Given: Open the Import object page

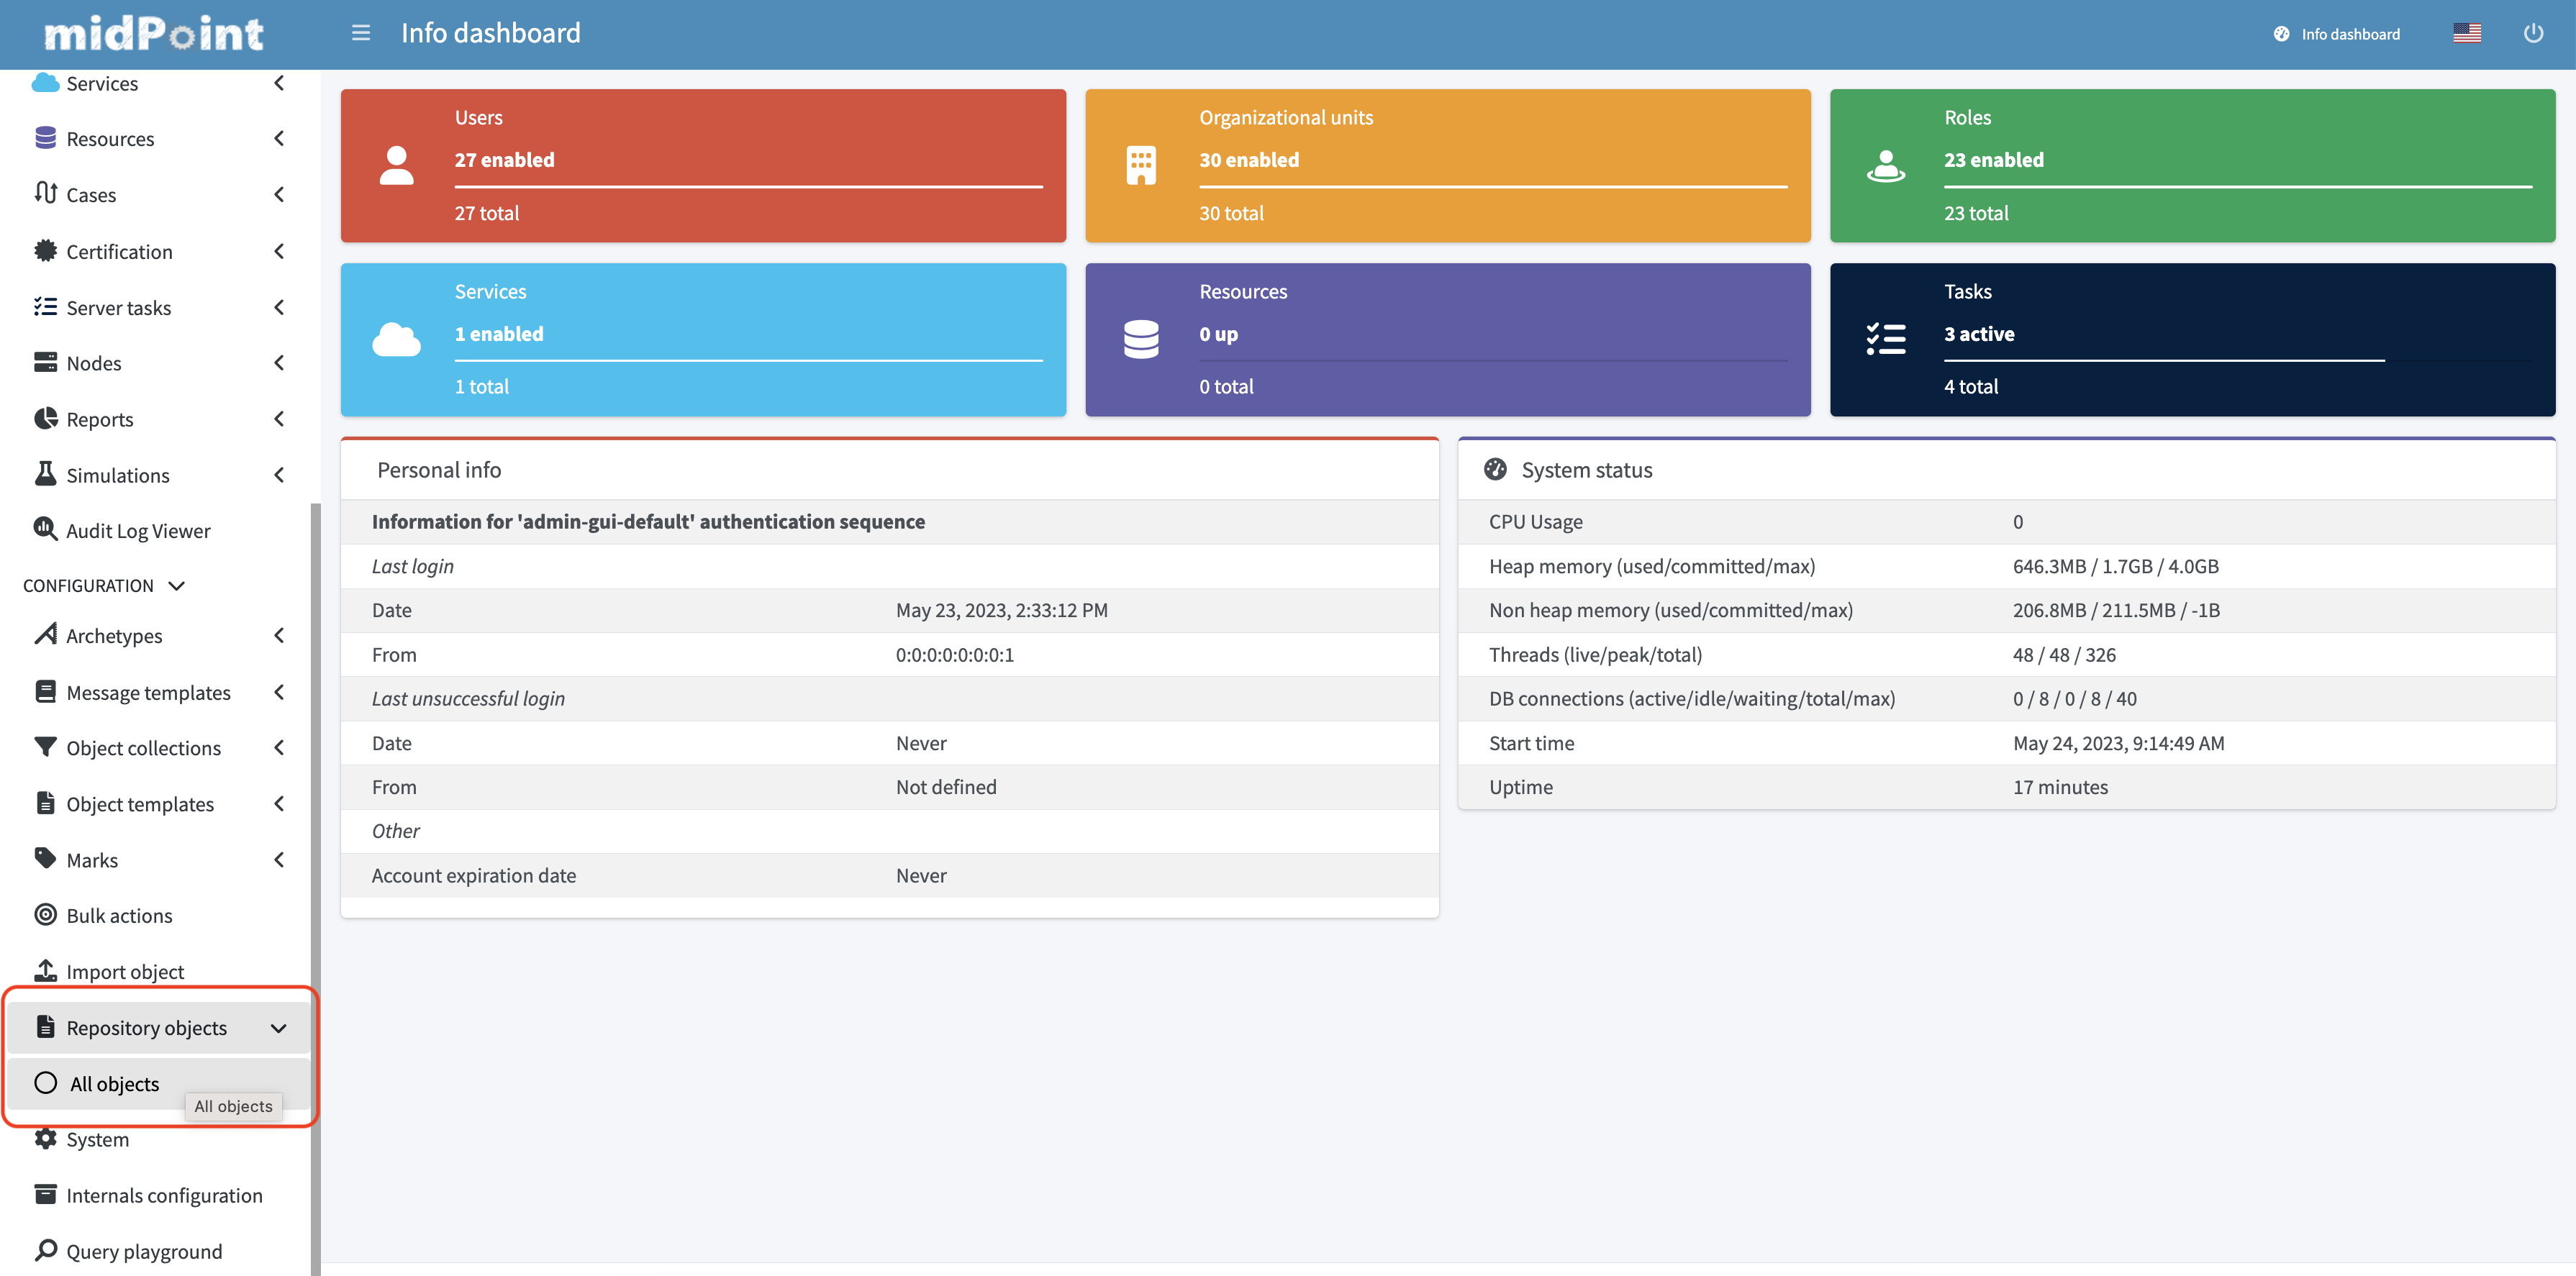Looking at the screenshot, I should pyautogui.click(x=125, y=972).
